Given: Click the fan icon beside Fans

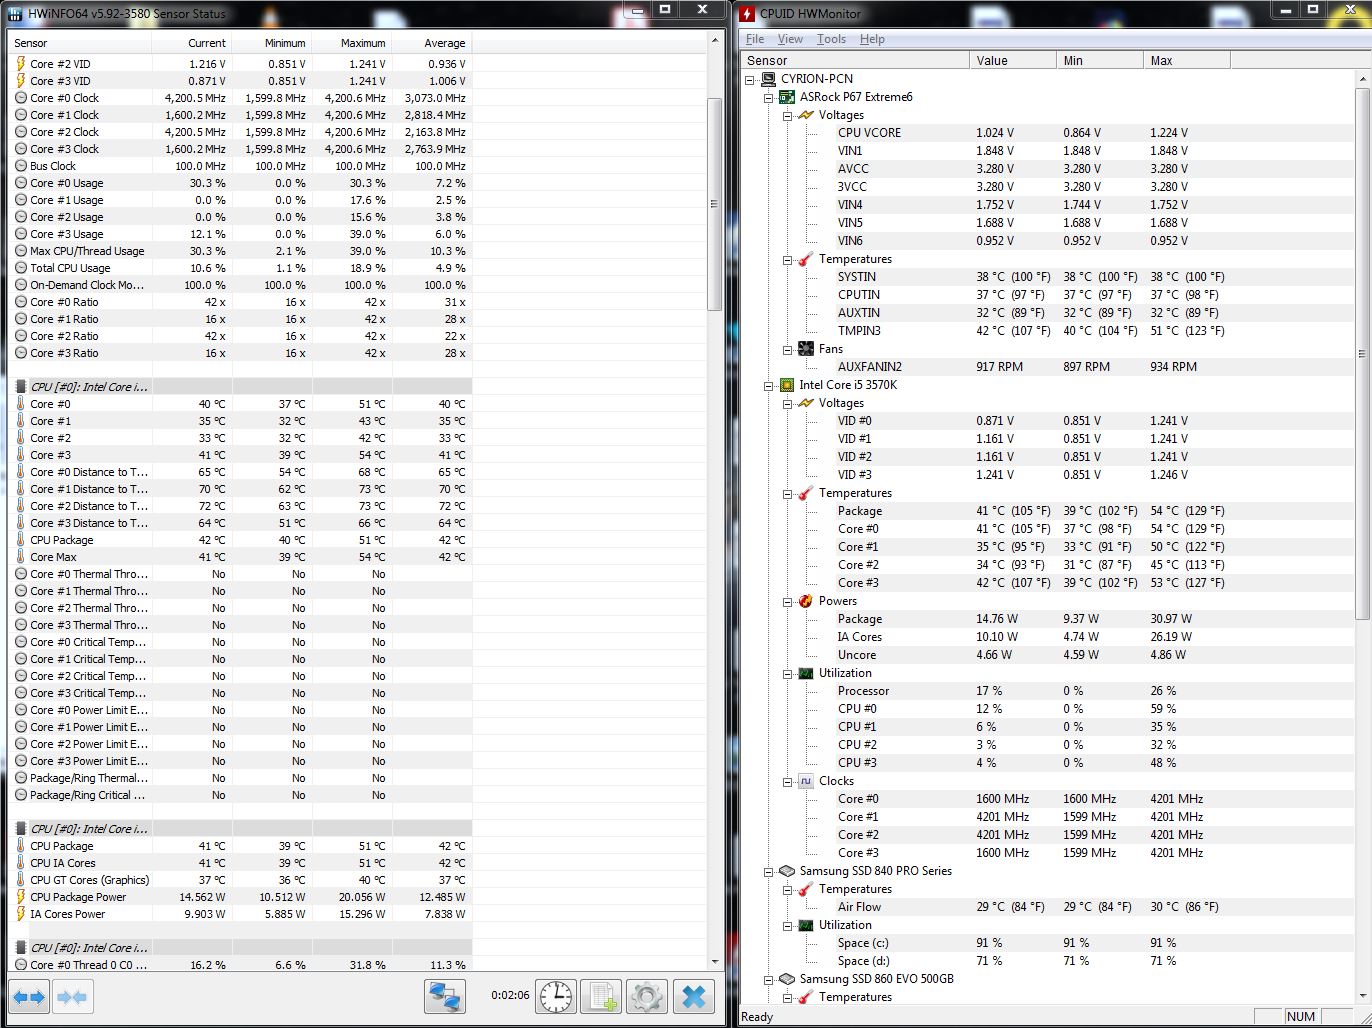Looking at the screenshot, I should pos(806,349).
